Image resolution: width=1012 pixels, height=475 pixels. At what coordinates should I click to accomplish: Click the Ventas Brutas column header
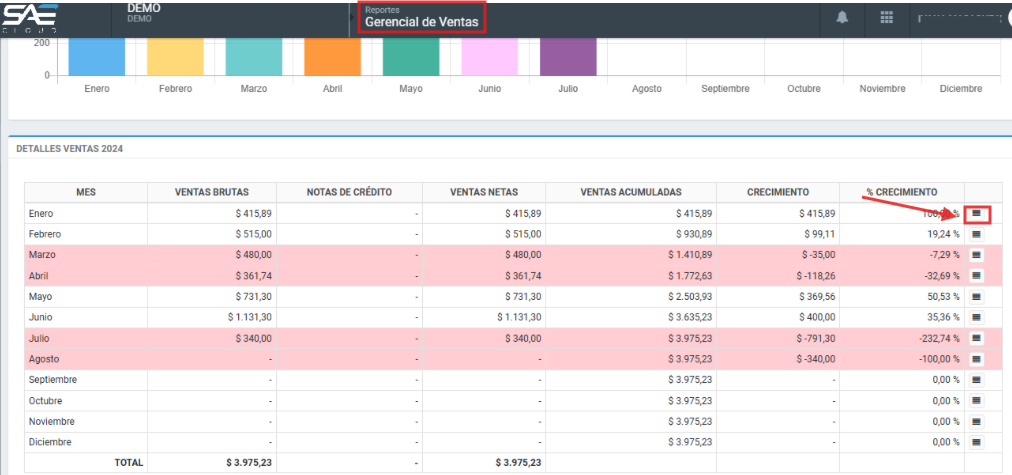[211, 192]
